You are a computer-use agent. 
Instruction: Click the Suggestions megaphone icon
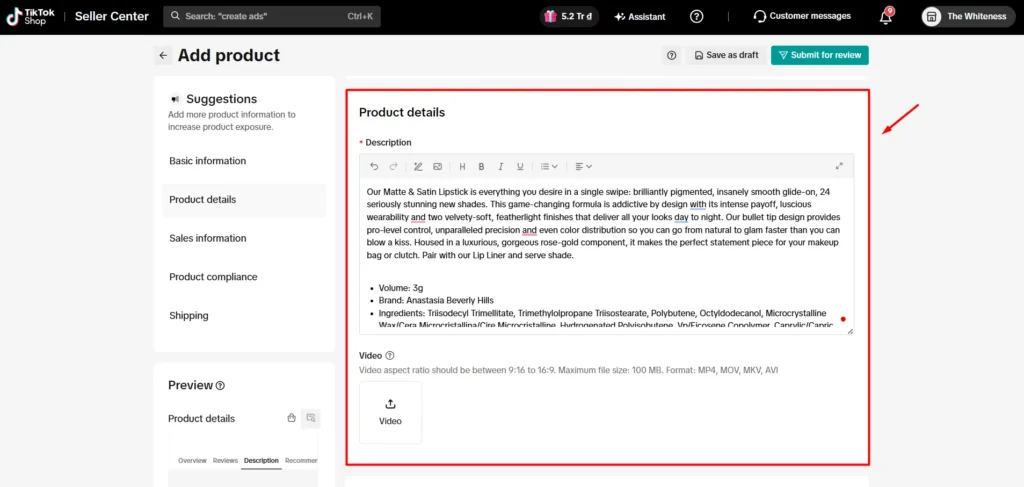174,99
